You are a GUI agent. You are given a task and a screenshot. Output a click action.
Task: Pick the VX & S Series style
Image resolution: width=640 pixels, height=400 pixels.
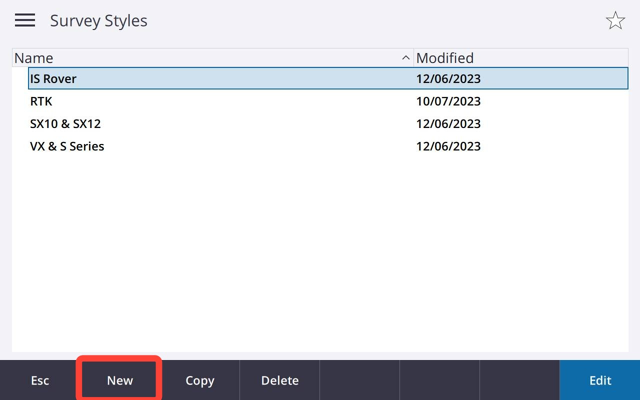tap(328, 146)
